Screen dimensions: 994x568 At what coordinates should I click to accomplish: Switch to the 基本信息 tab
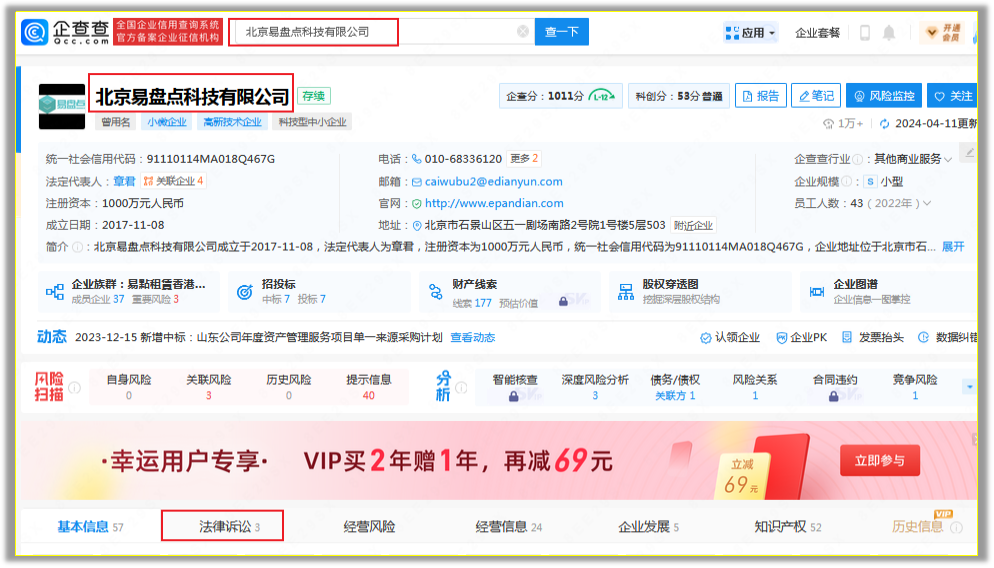coord(90,527)
